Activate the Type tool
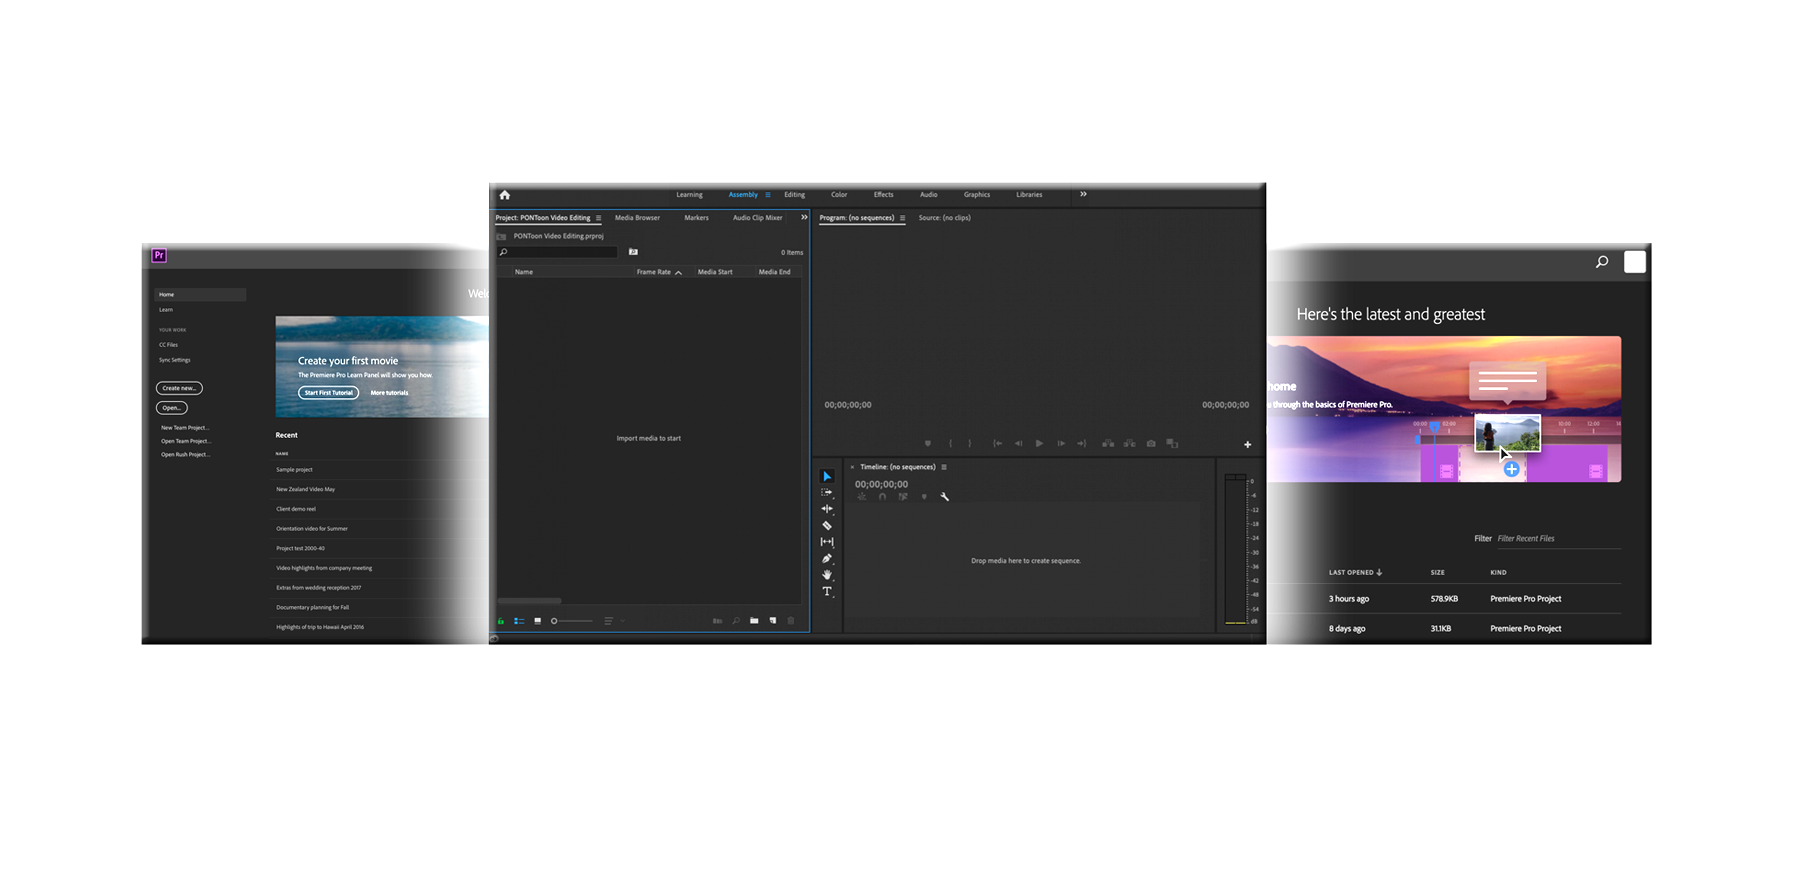The width and height of the screenshot is (1800, 871). (827, 592)
